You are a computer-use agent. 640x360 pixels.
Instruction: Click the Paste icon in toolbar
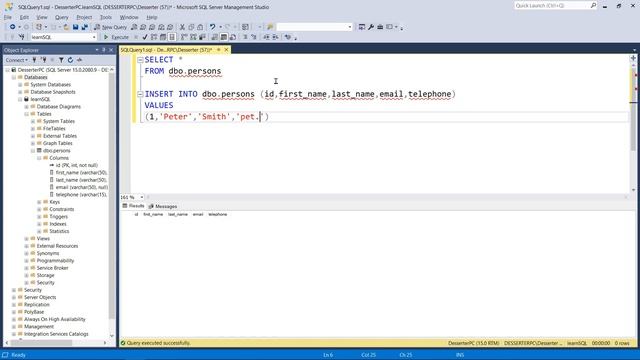(x=200, y=27)
